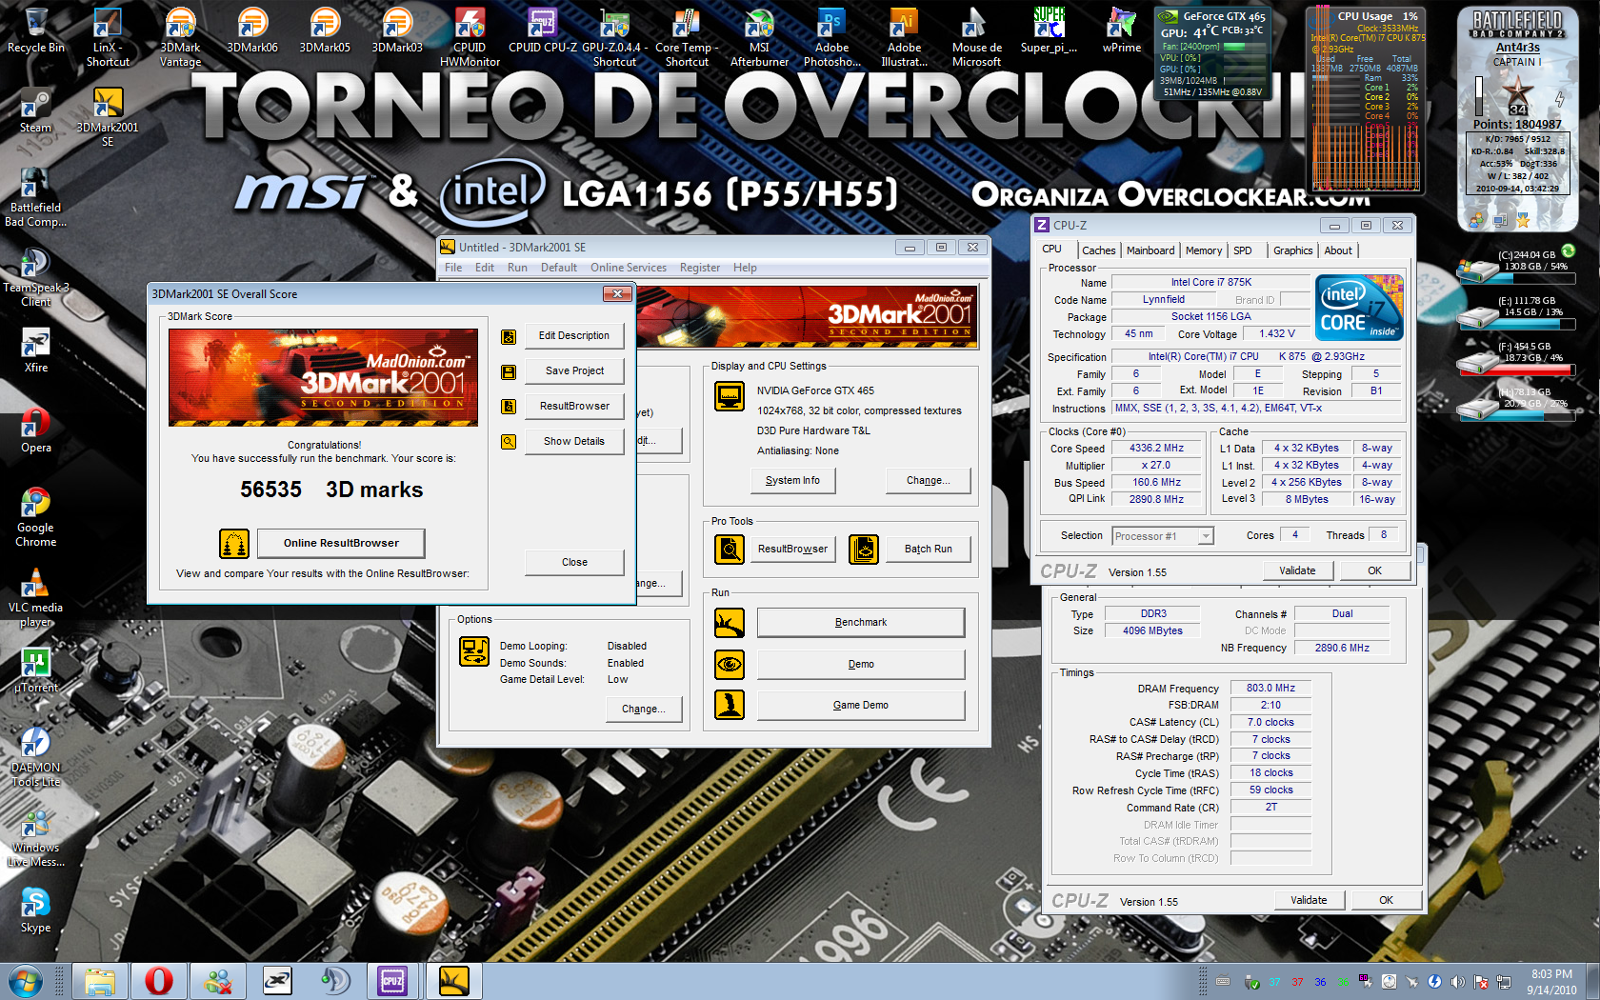Open VLC media player desktop icon
Viewport: 1600px width, 1000px height.
pos(36,597)
